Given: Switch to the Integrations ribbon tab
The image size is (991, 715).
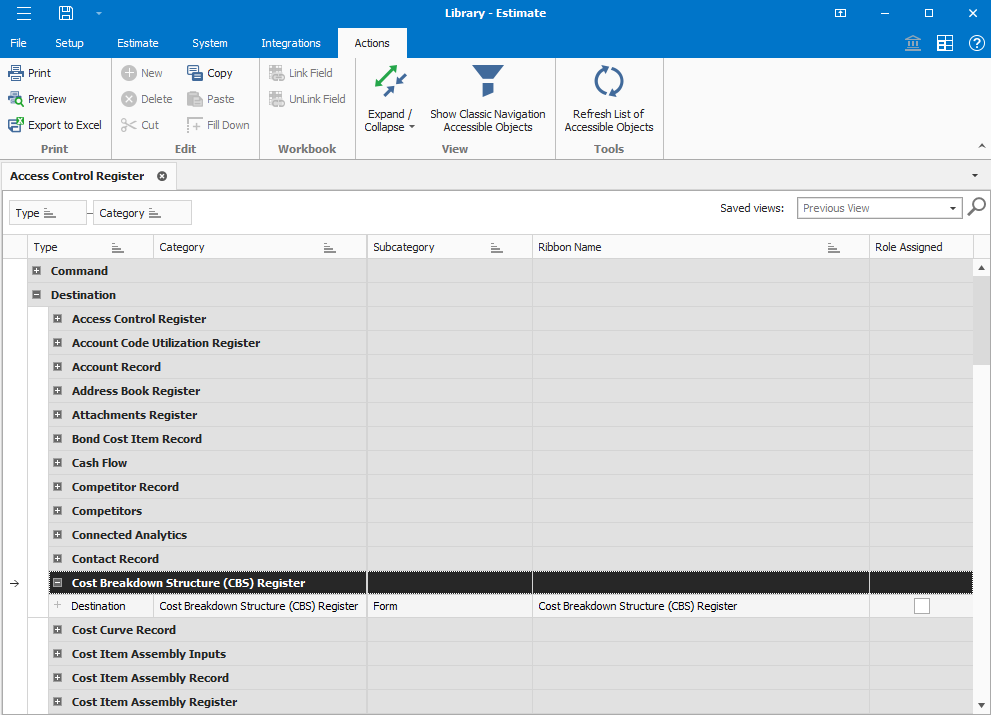Looking at the screenshot, I should coord(290,43).
